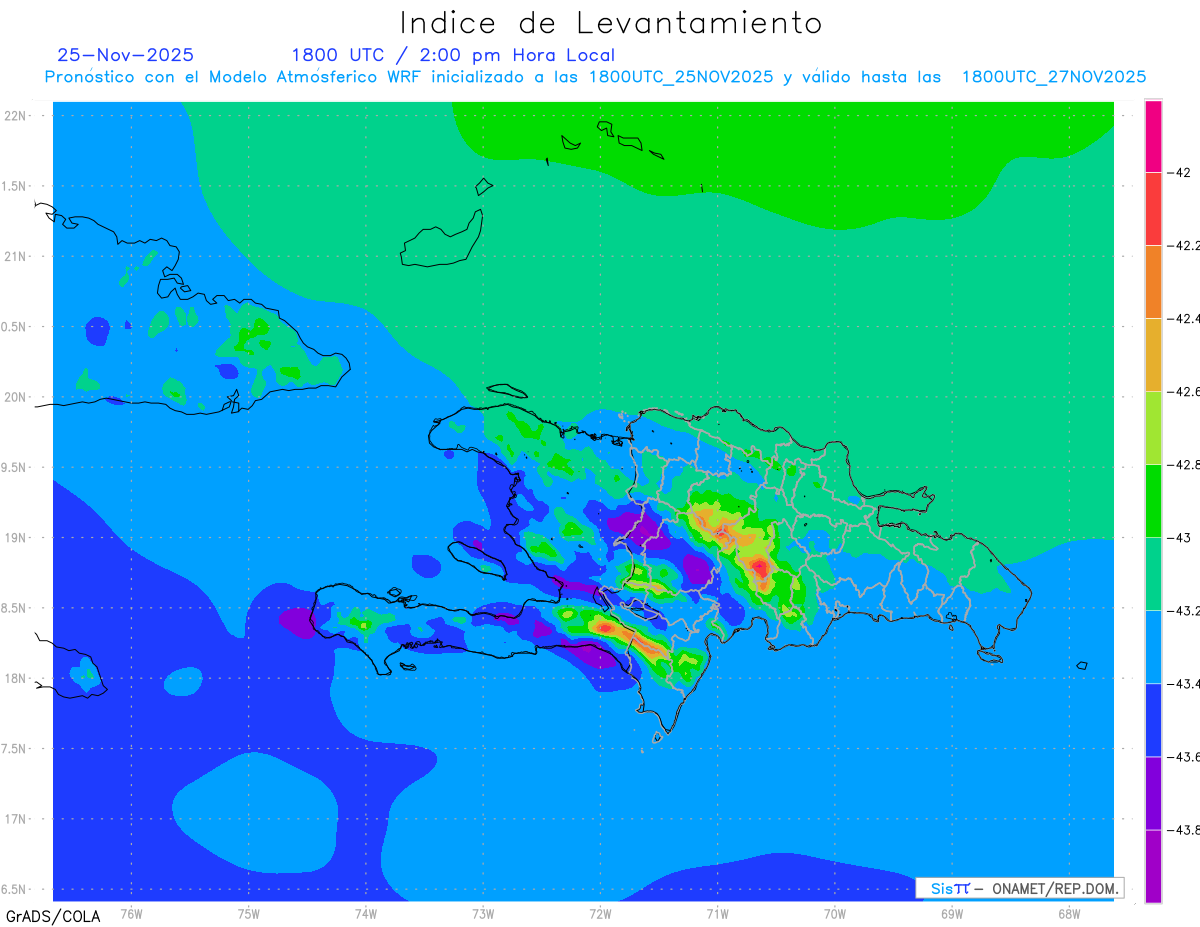Screen dimensions: 1200x927
Task: Click the 75W longitude axis label
Action: [x=249, y=913]
